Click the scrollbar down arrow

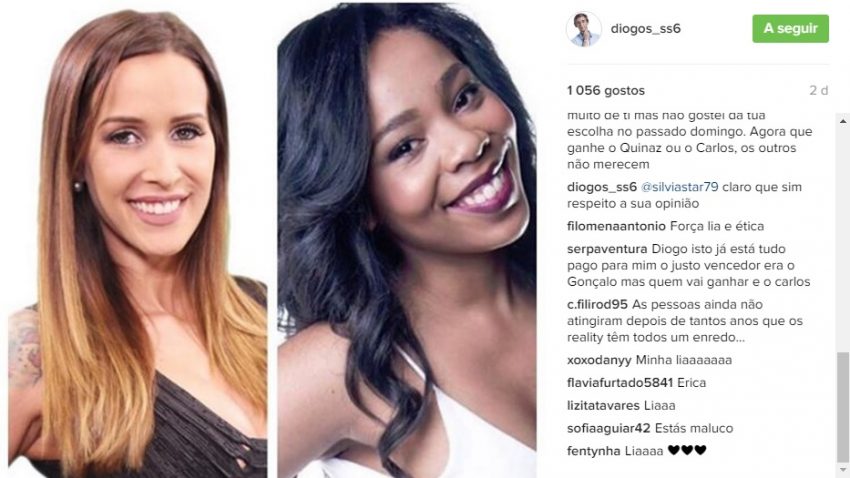click(x=843, y=469)
